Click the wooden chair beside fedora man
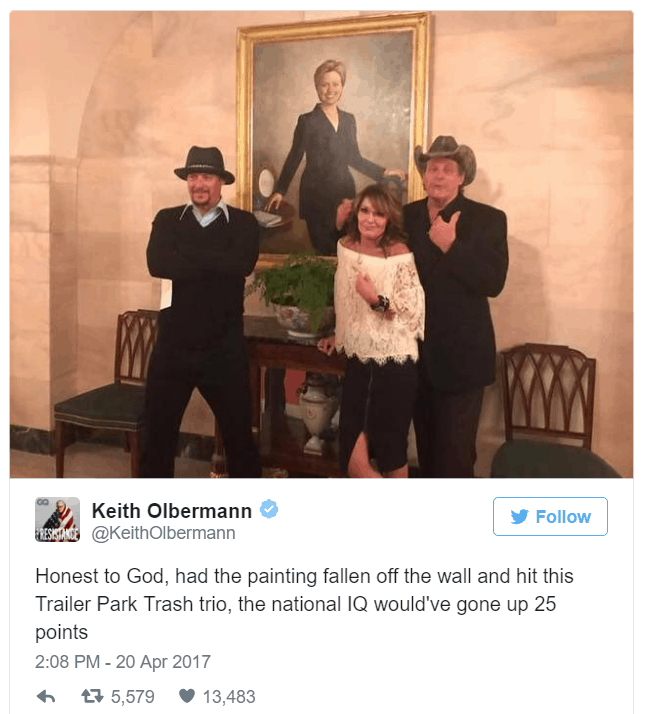This screenshot has width=647, height=714. (106, 392)
